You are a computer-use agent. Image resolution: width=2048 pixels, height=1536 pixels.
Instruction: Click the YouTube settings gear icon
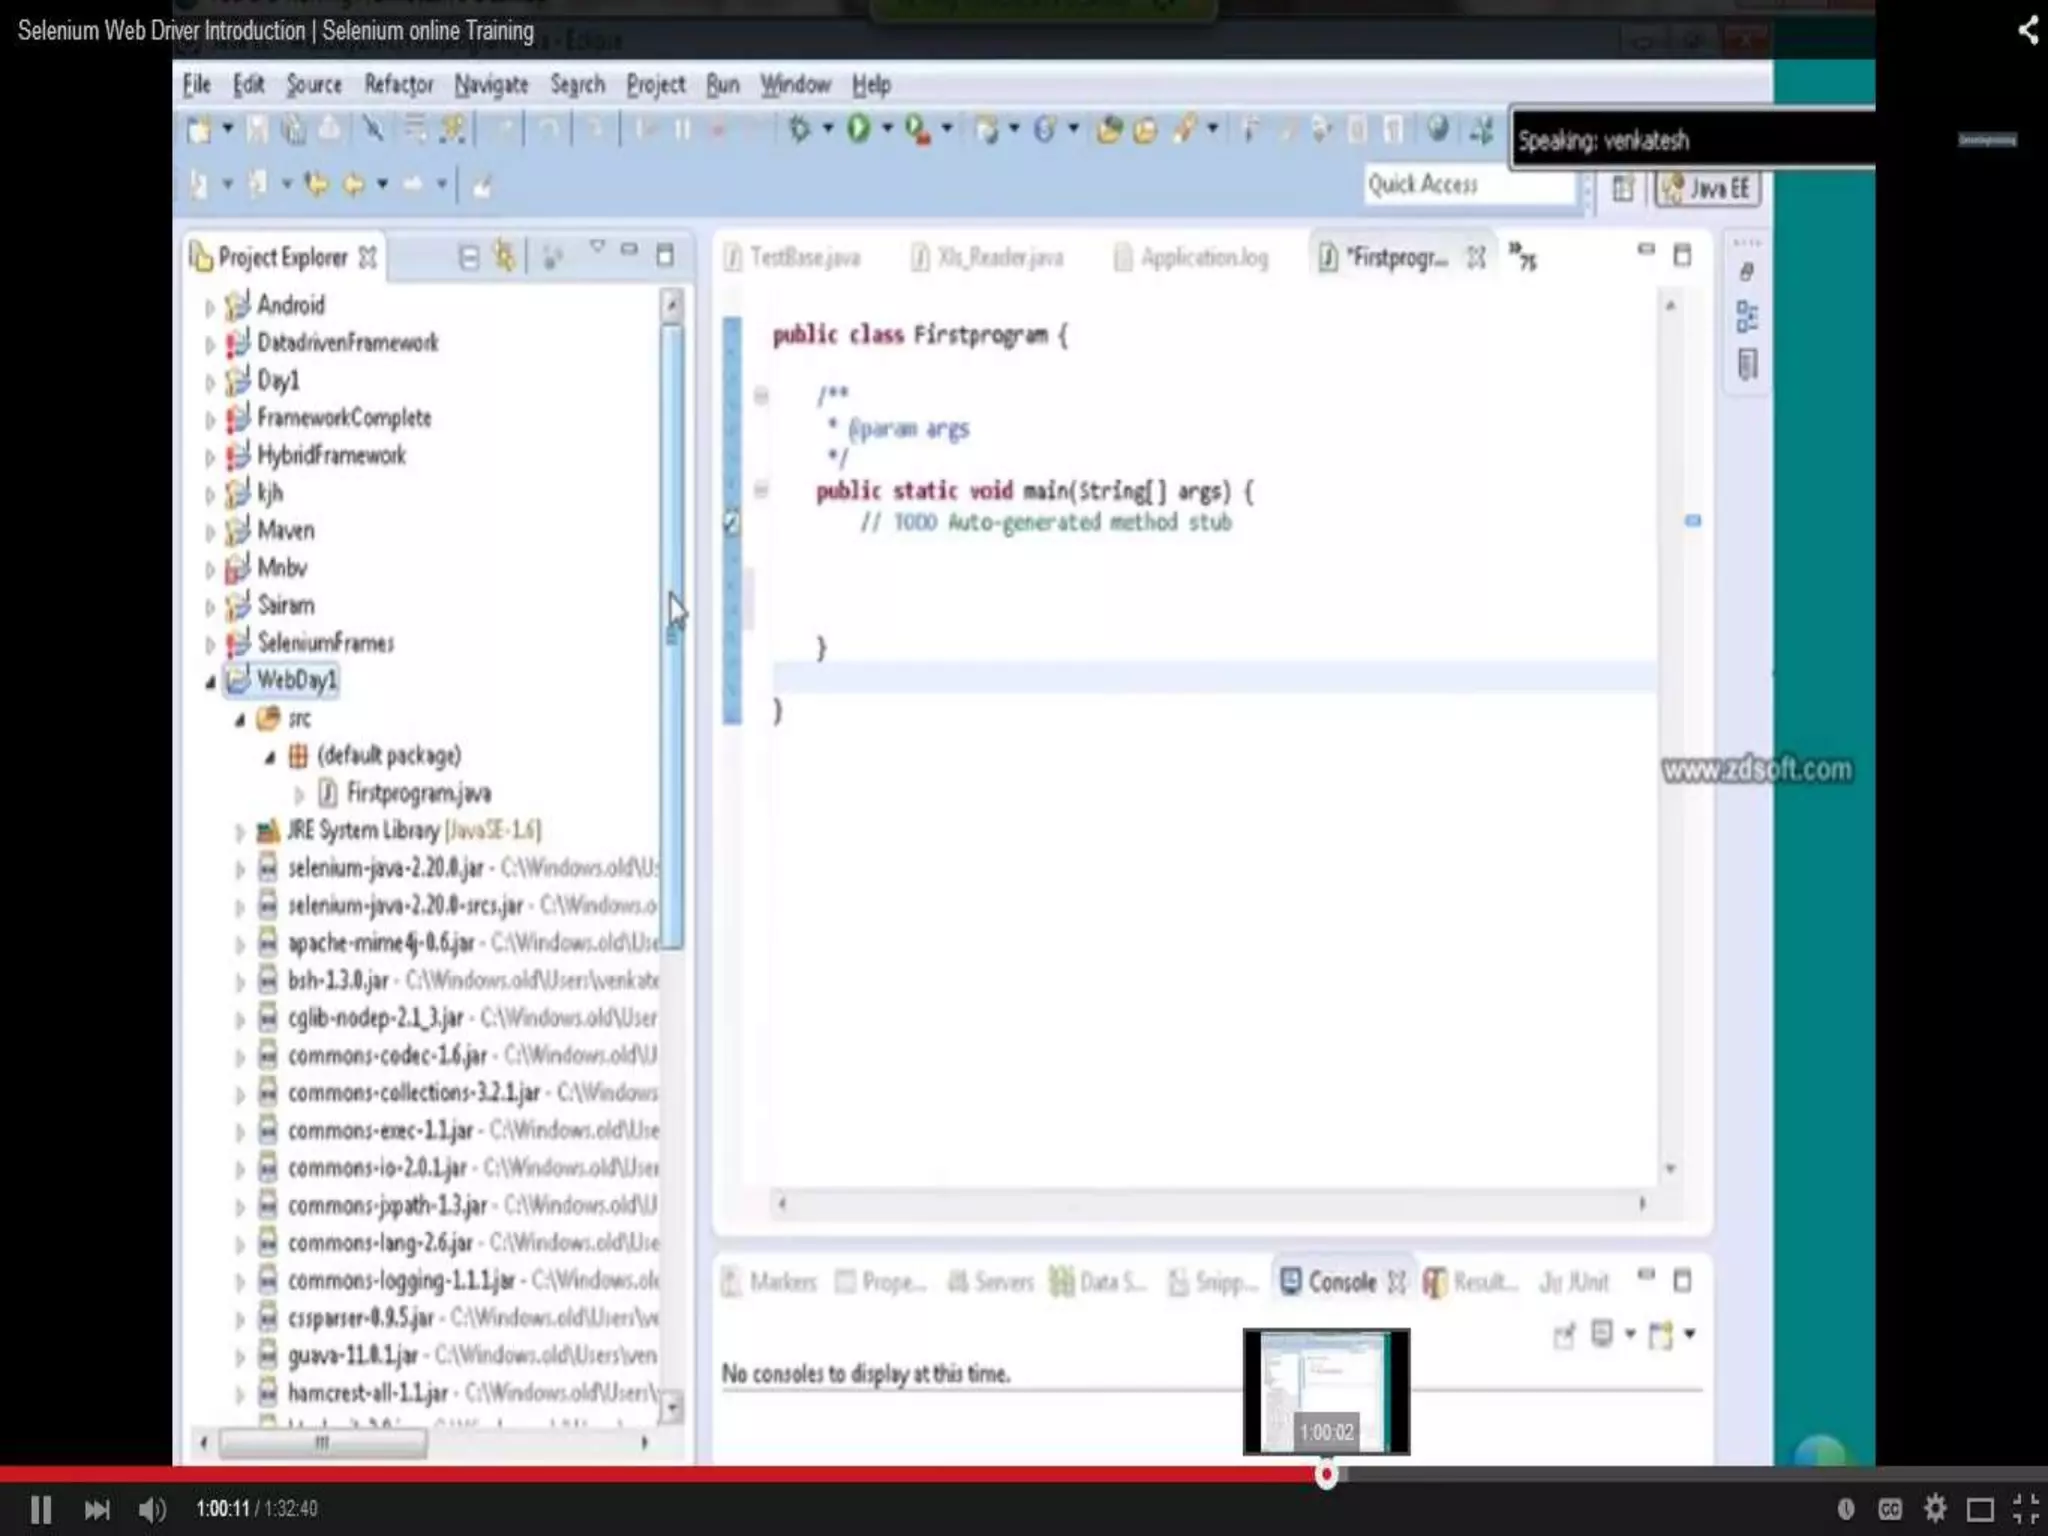[1935, 1508]
